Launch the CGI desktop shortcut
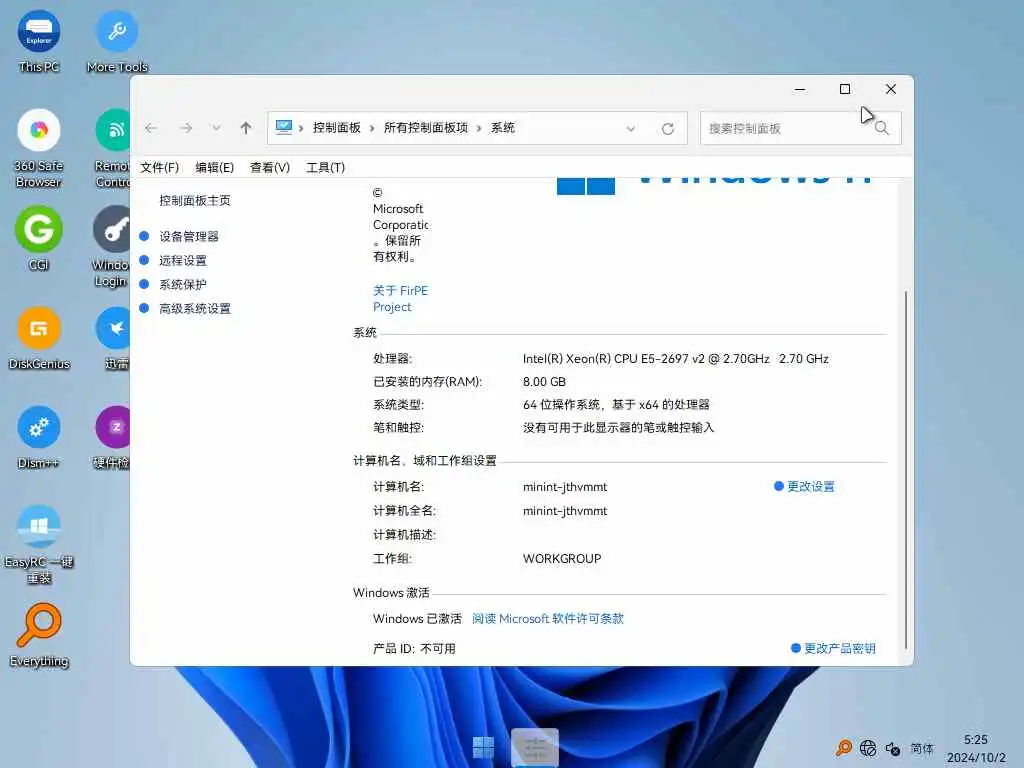The height and width of the screenshot is (768, 1024). click(x=39, y=237)
